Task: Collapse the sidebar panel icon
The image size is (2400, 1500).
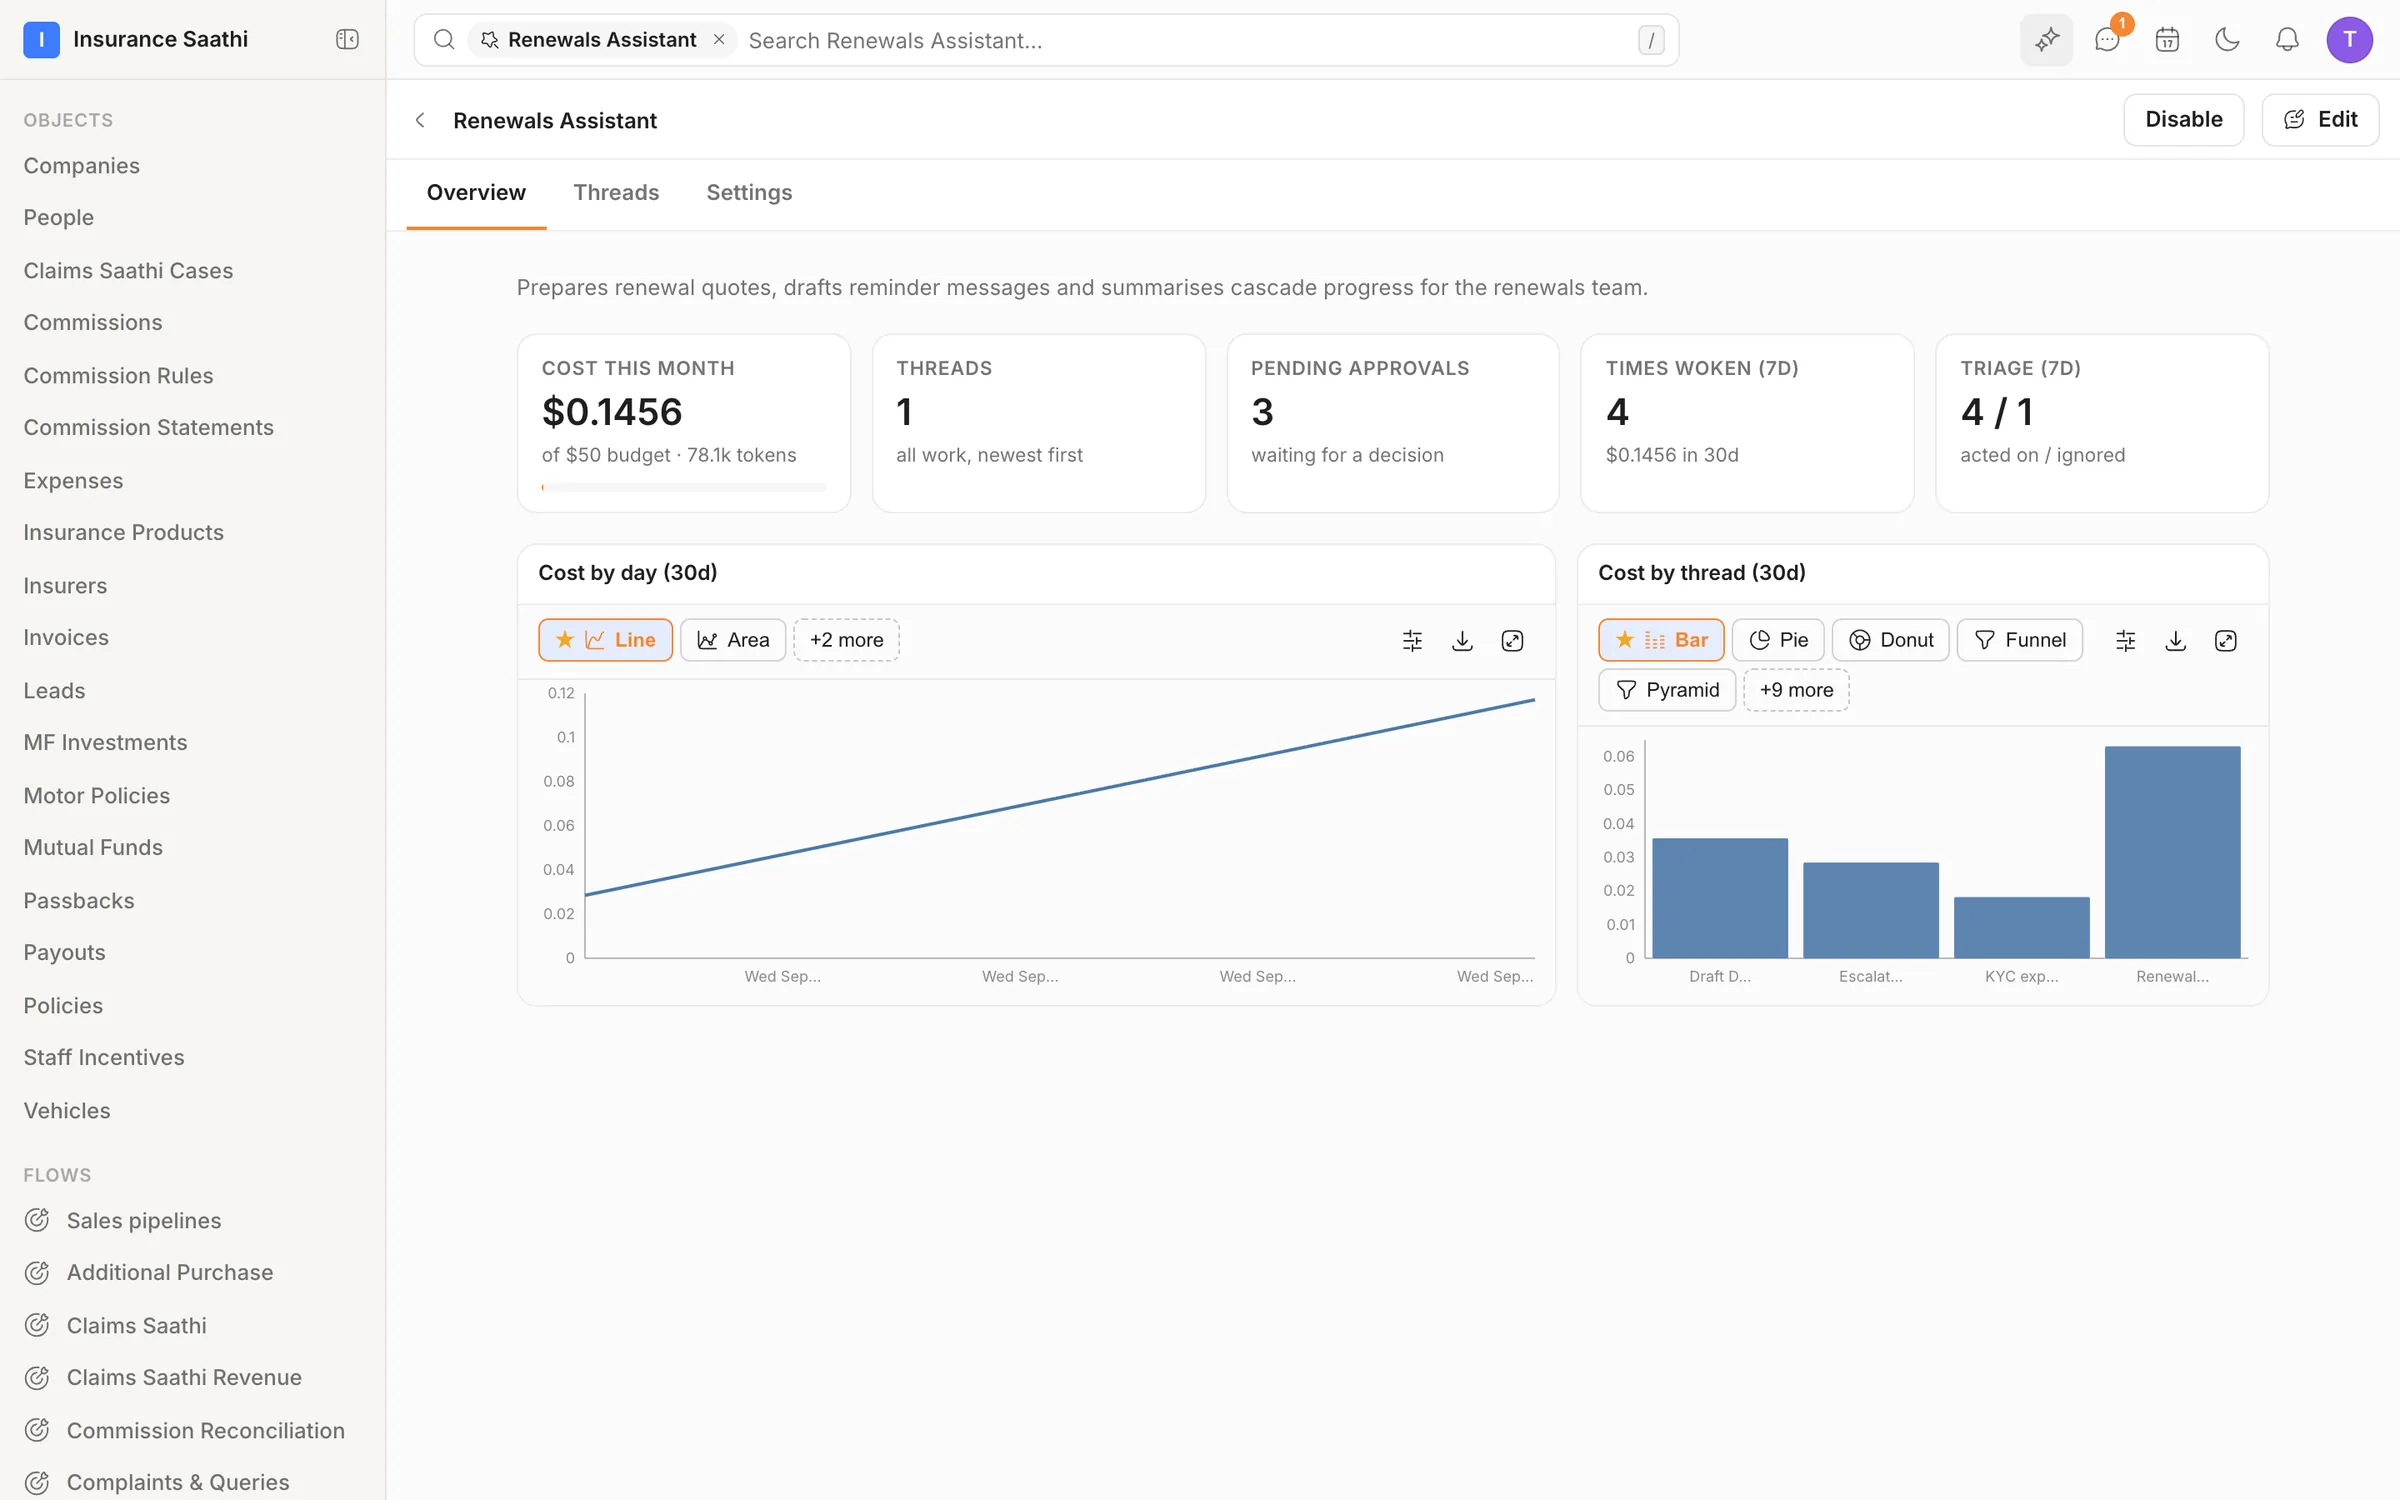Action: pos(347,39)
